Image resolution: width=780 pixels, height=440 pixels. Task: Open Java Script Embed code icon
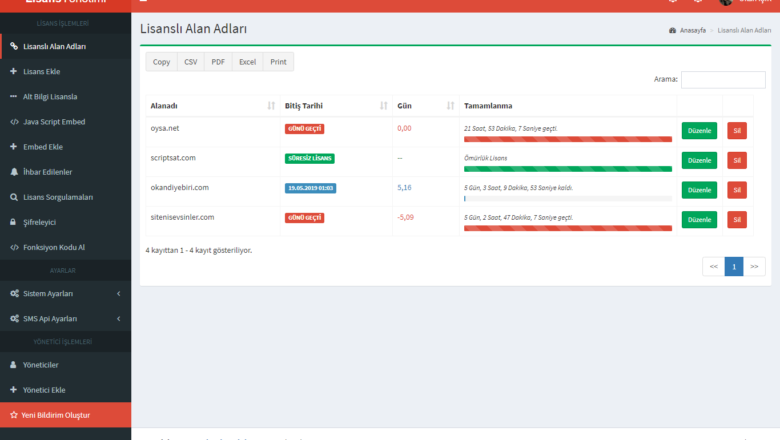pyautogui.click(x=13, y=121)
